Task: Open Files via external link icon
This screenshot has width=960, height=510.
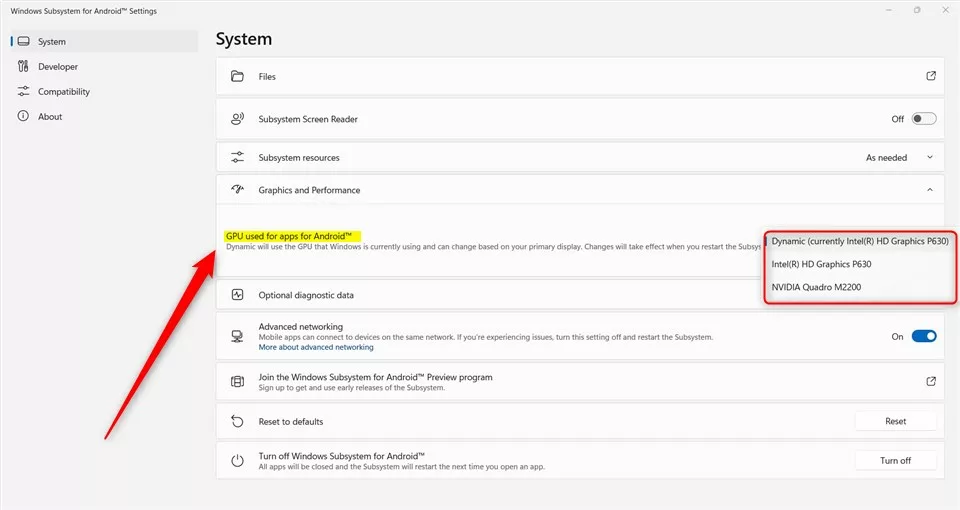Action: point(931,76)
